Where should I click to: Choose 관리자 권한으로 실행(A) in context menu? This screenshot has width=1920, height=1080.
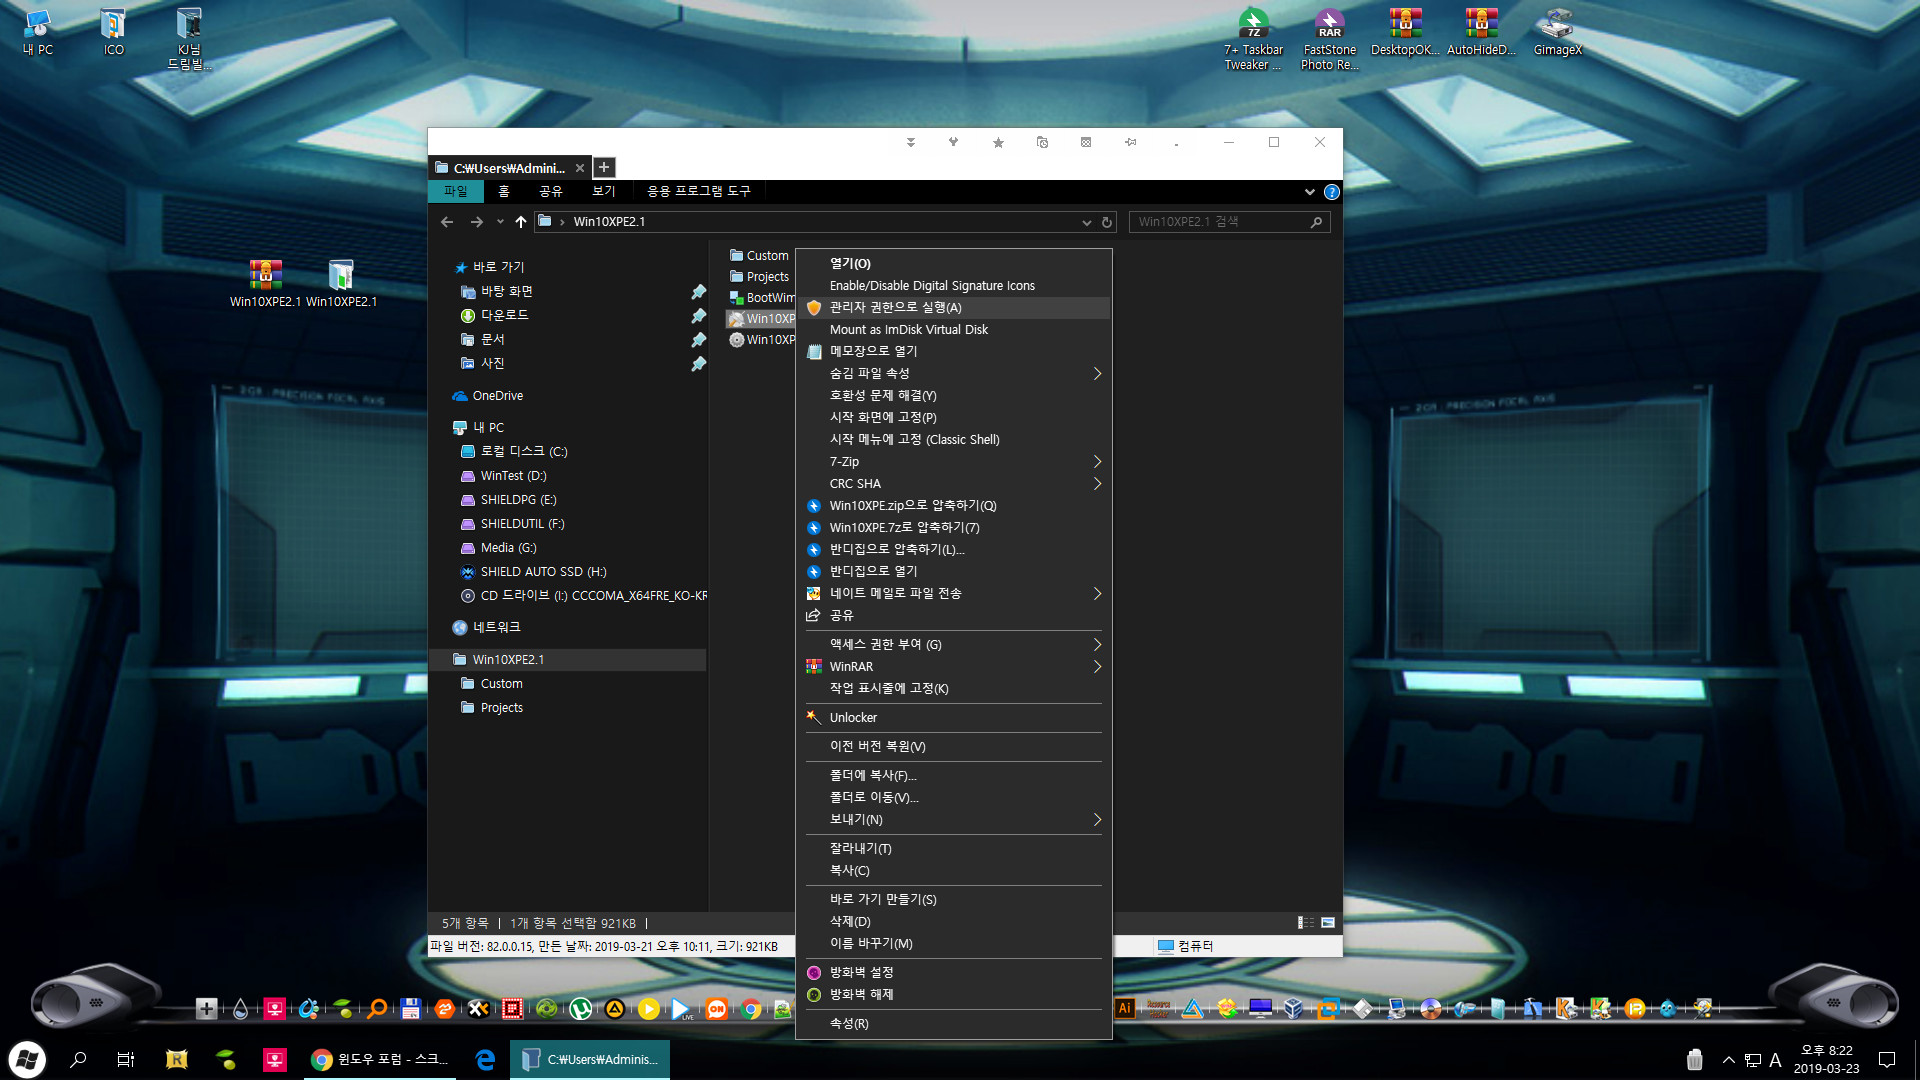953,308
